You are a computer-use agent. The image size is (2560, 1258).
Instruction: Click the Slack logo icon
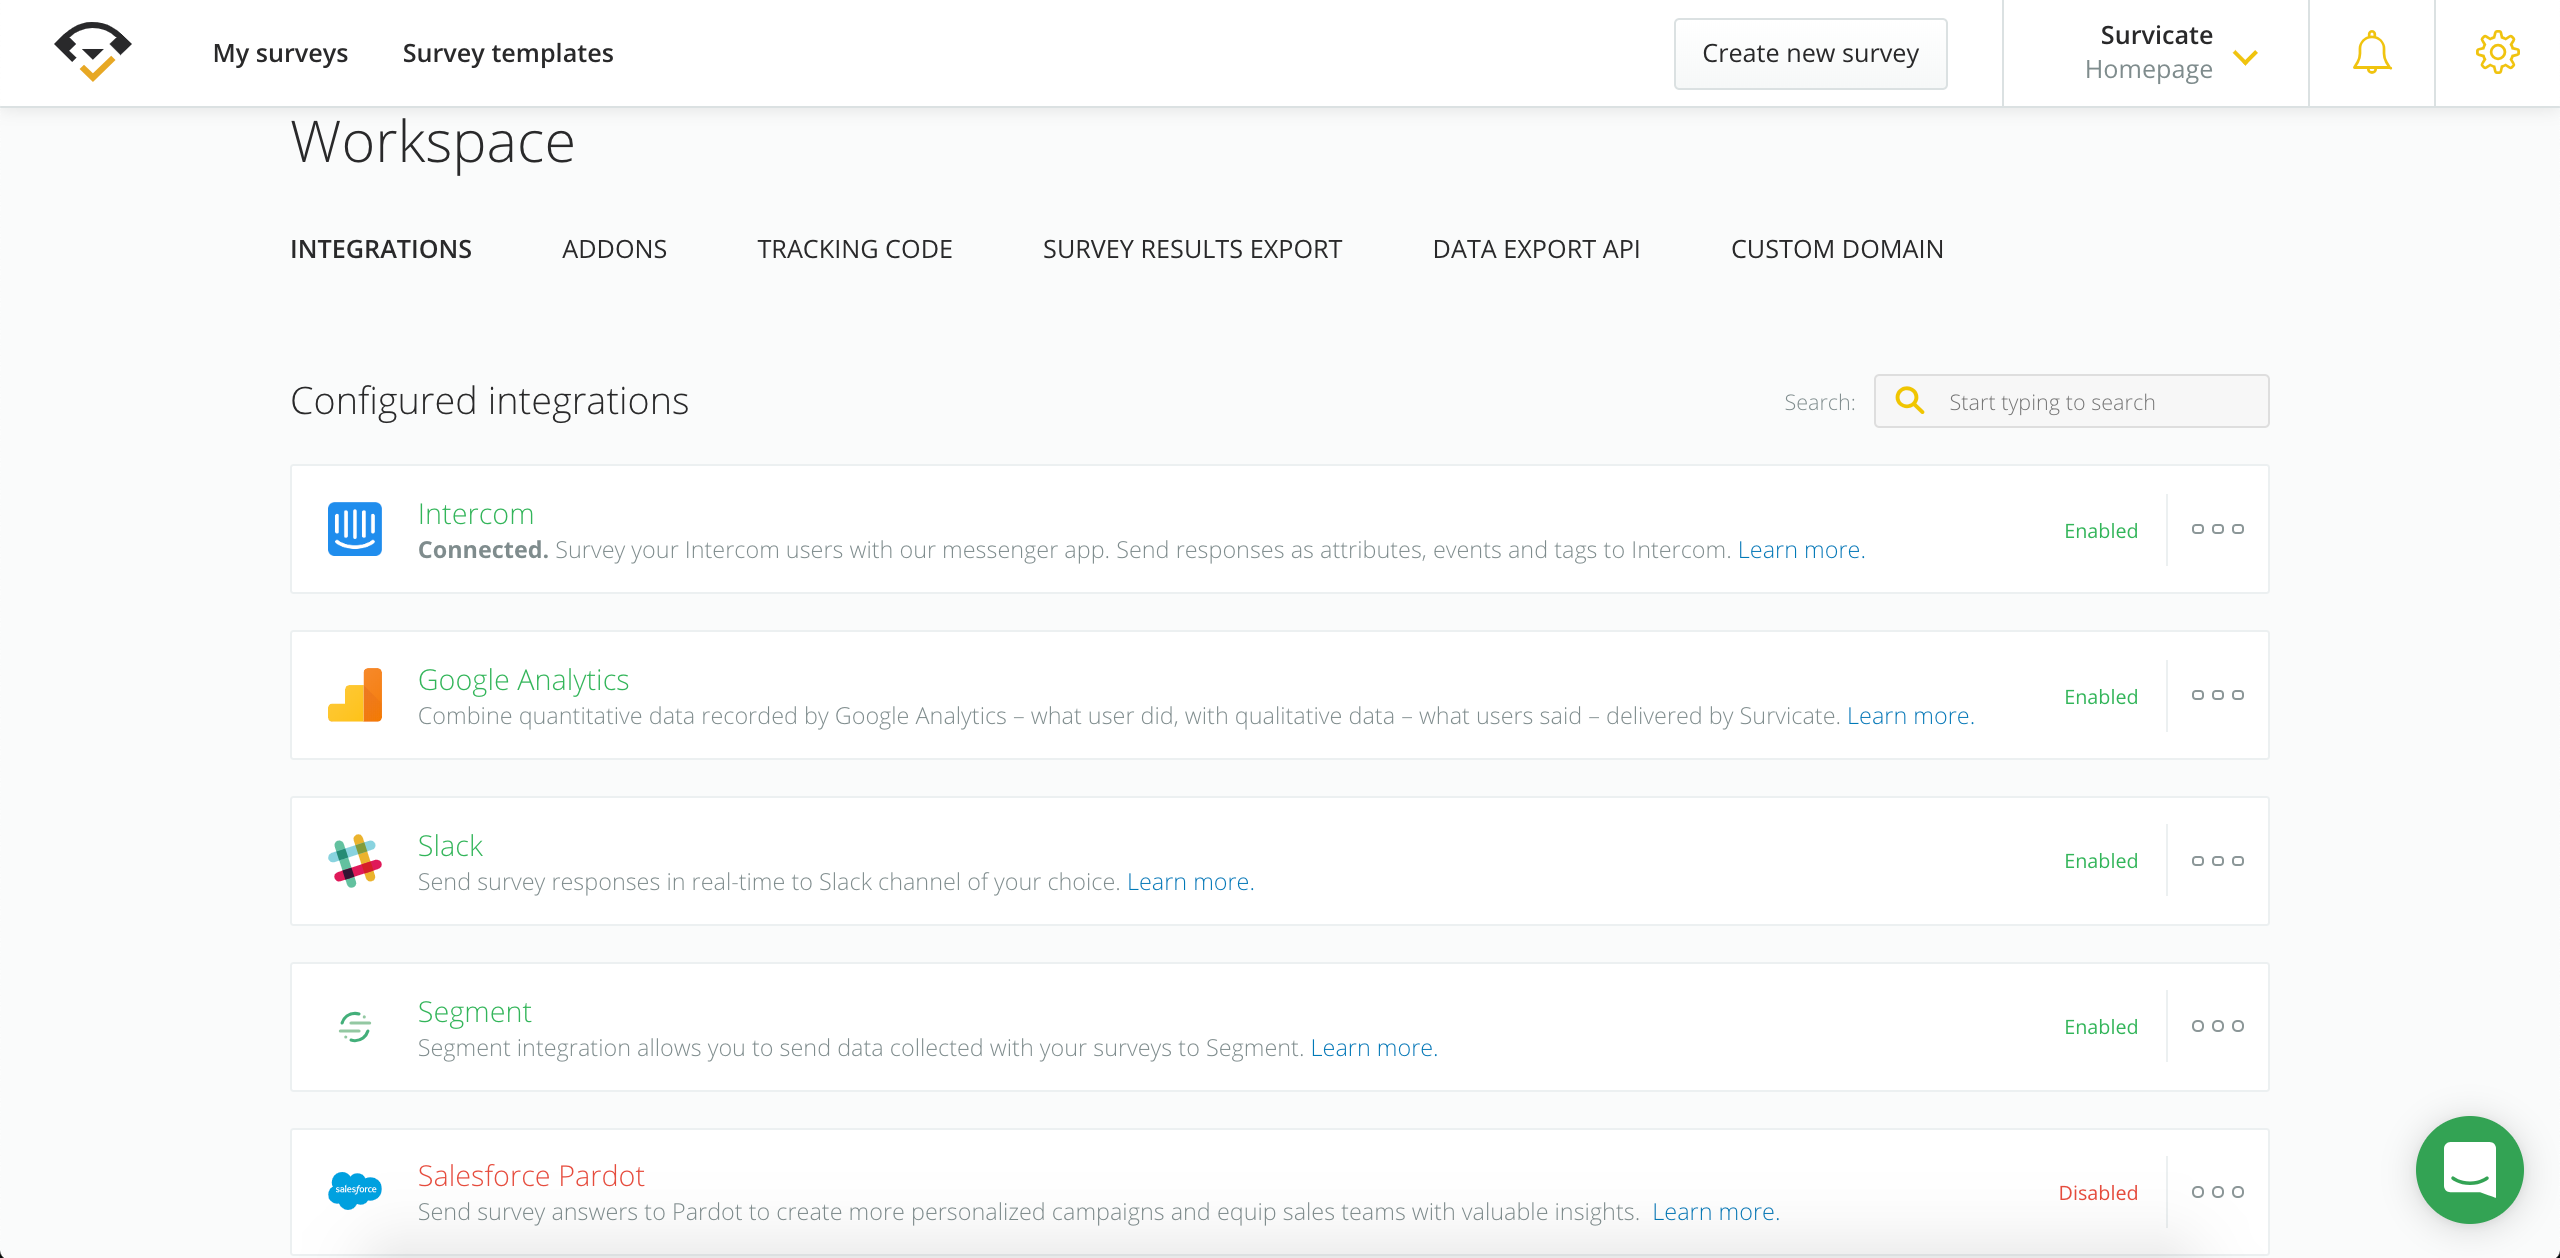point(355,861)
